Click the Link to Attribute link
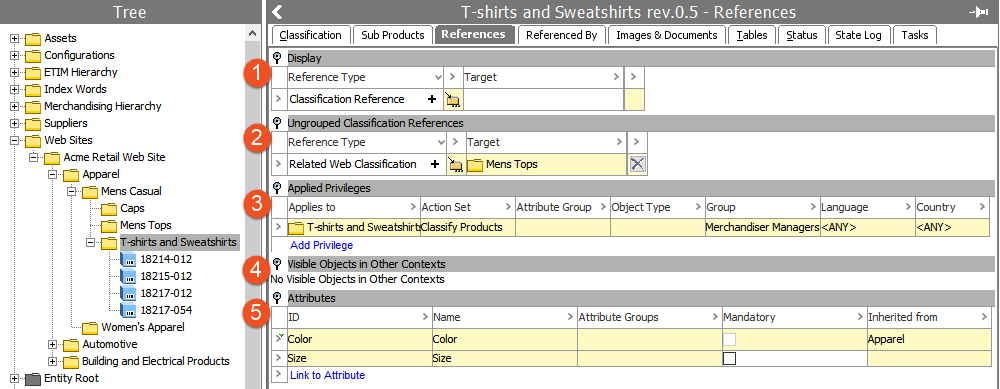 (x=327, y=375)
